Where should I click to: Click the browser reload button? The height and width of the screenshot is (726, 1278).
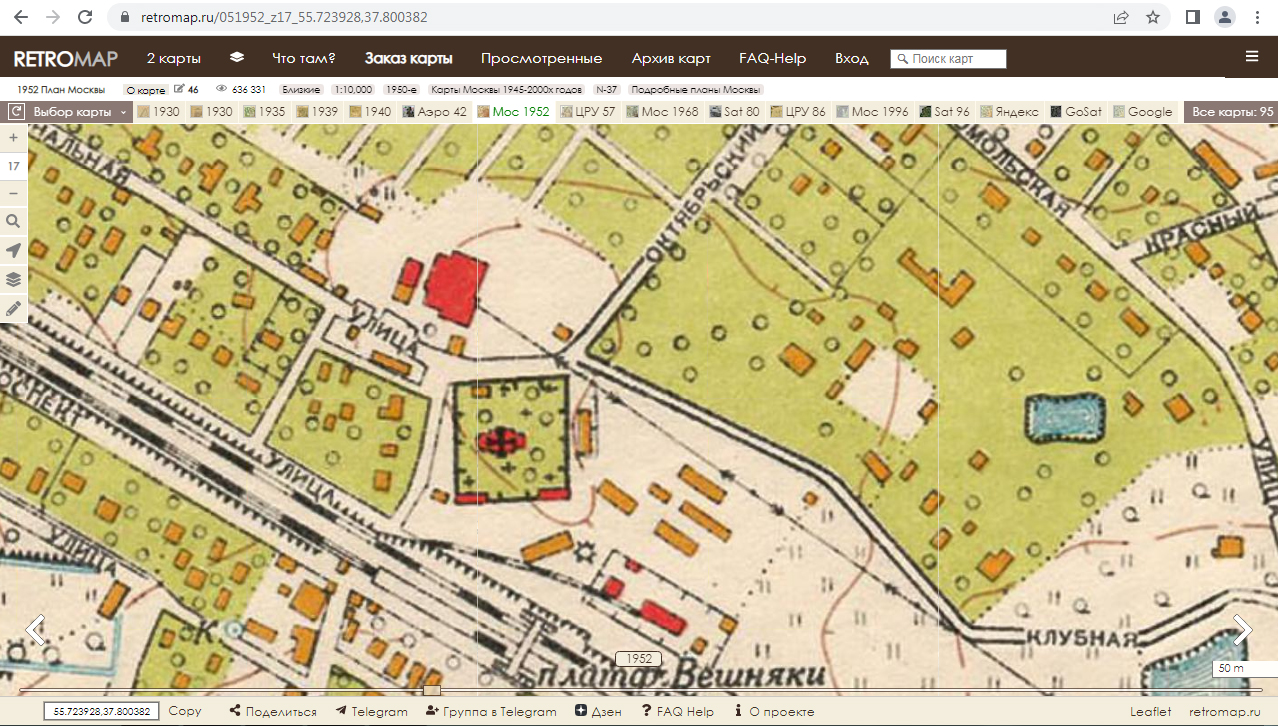pyautogui.click(x=85, y=17)
